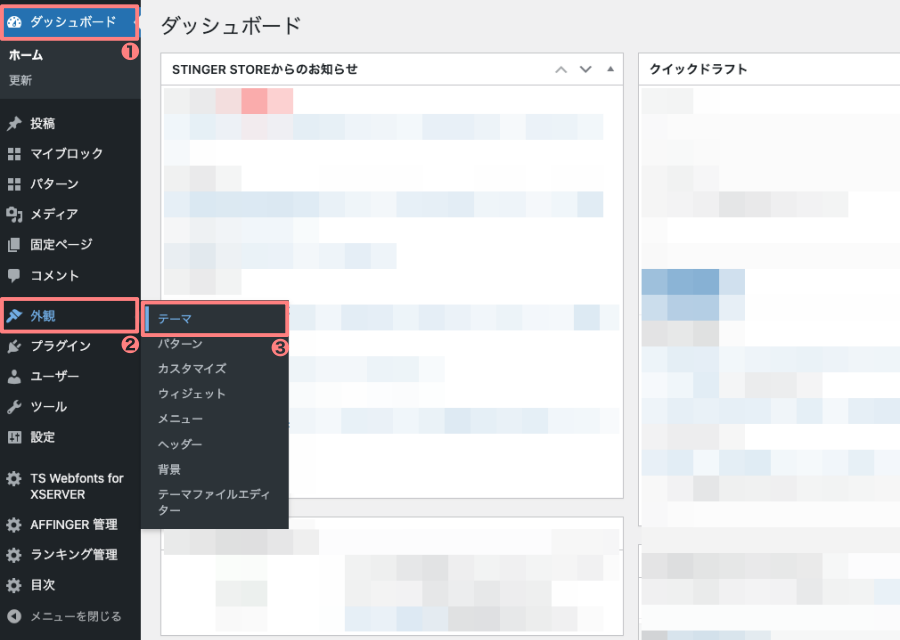Click the grid icon beside パターン in sidebar

click(14, 184)
